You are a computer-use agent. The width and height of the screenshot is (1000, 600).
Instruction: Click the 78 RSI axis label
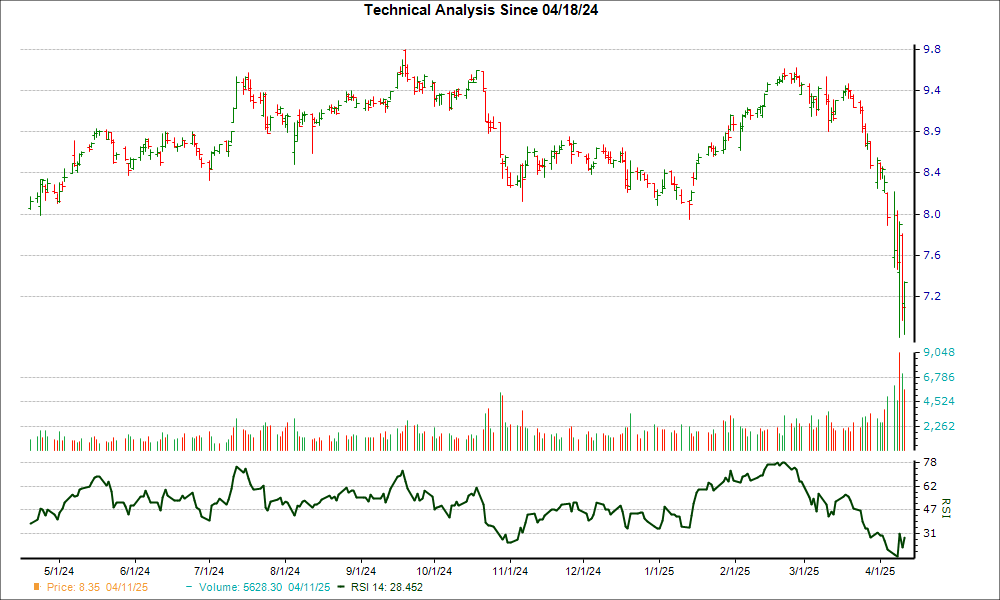[930, 462]
